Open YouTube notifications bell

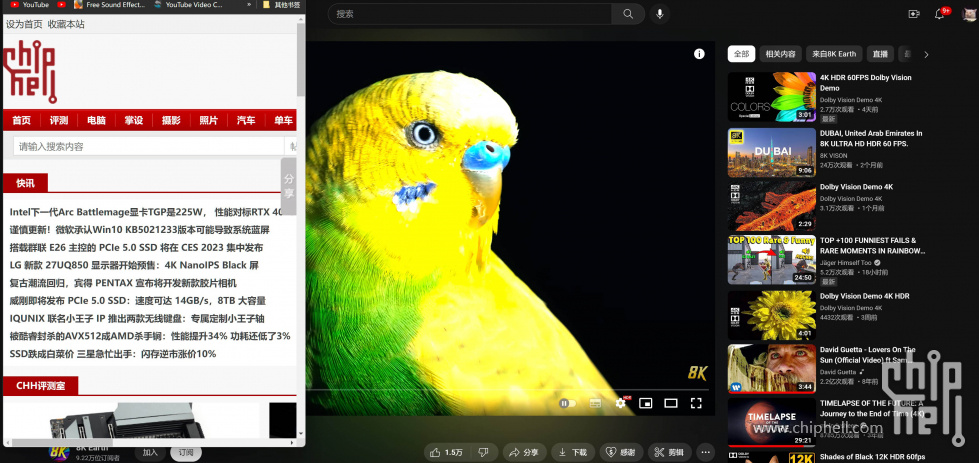click(939, 14)
